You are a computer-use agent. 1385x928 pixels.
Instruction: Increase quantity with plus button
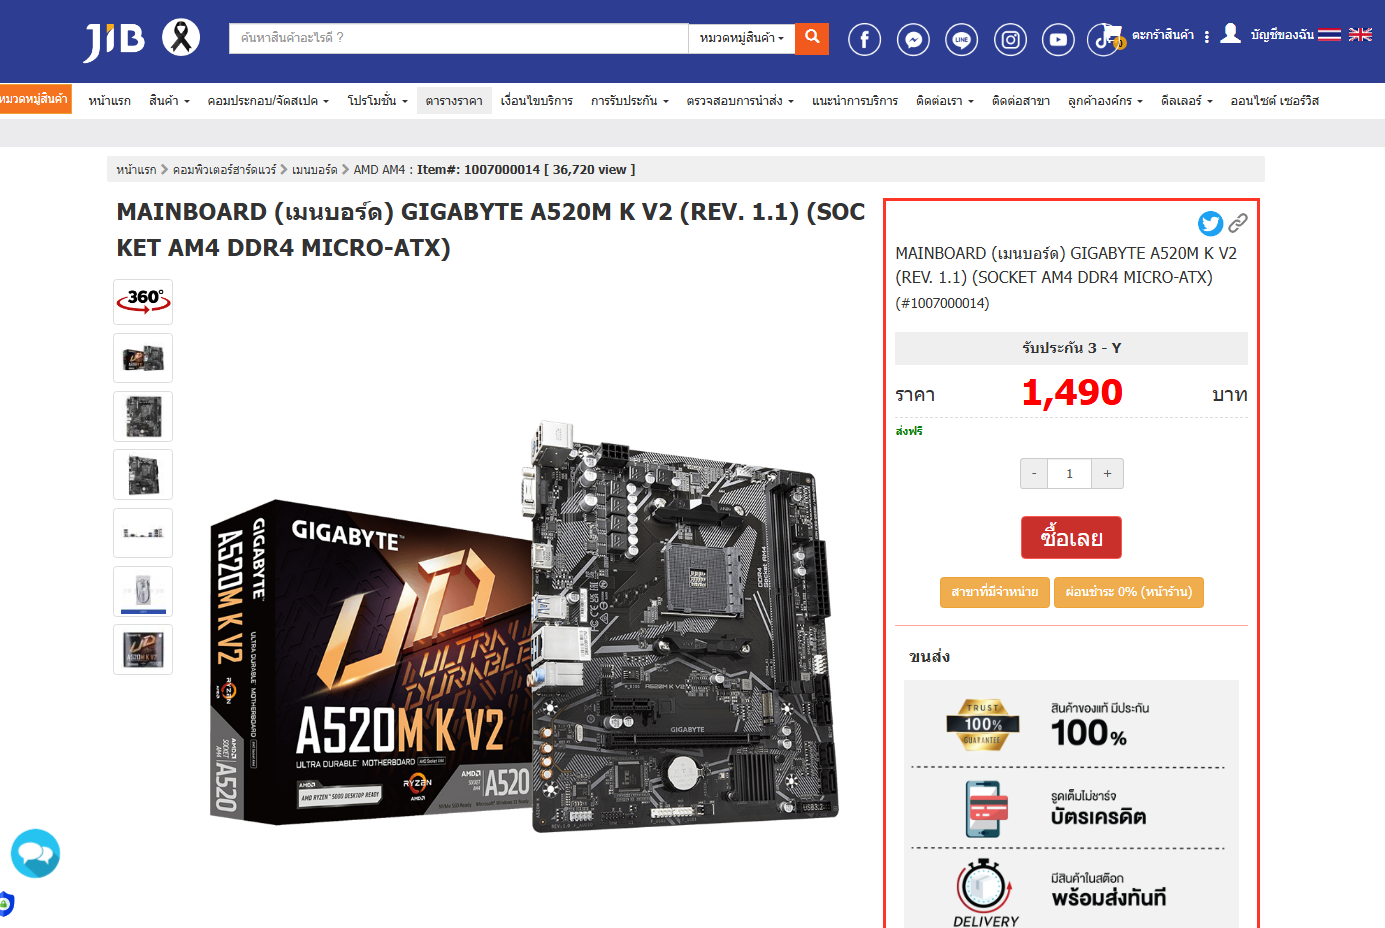tap(1107, 473)
